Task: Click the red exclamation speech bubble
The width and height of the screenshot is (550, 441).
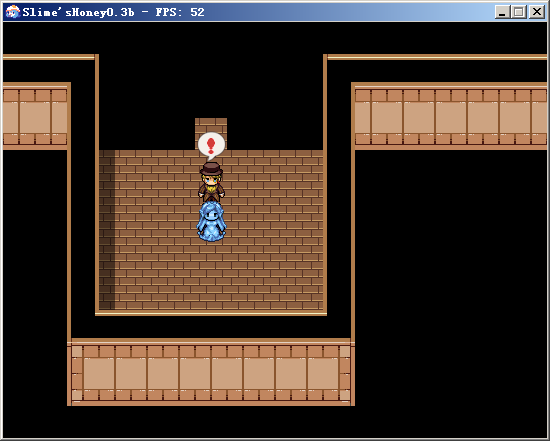Action: click(x=211, y=146)
